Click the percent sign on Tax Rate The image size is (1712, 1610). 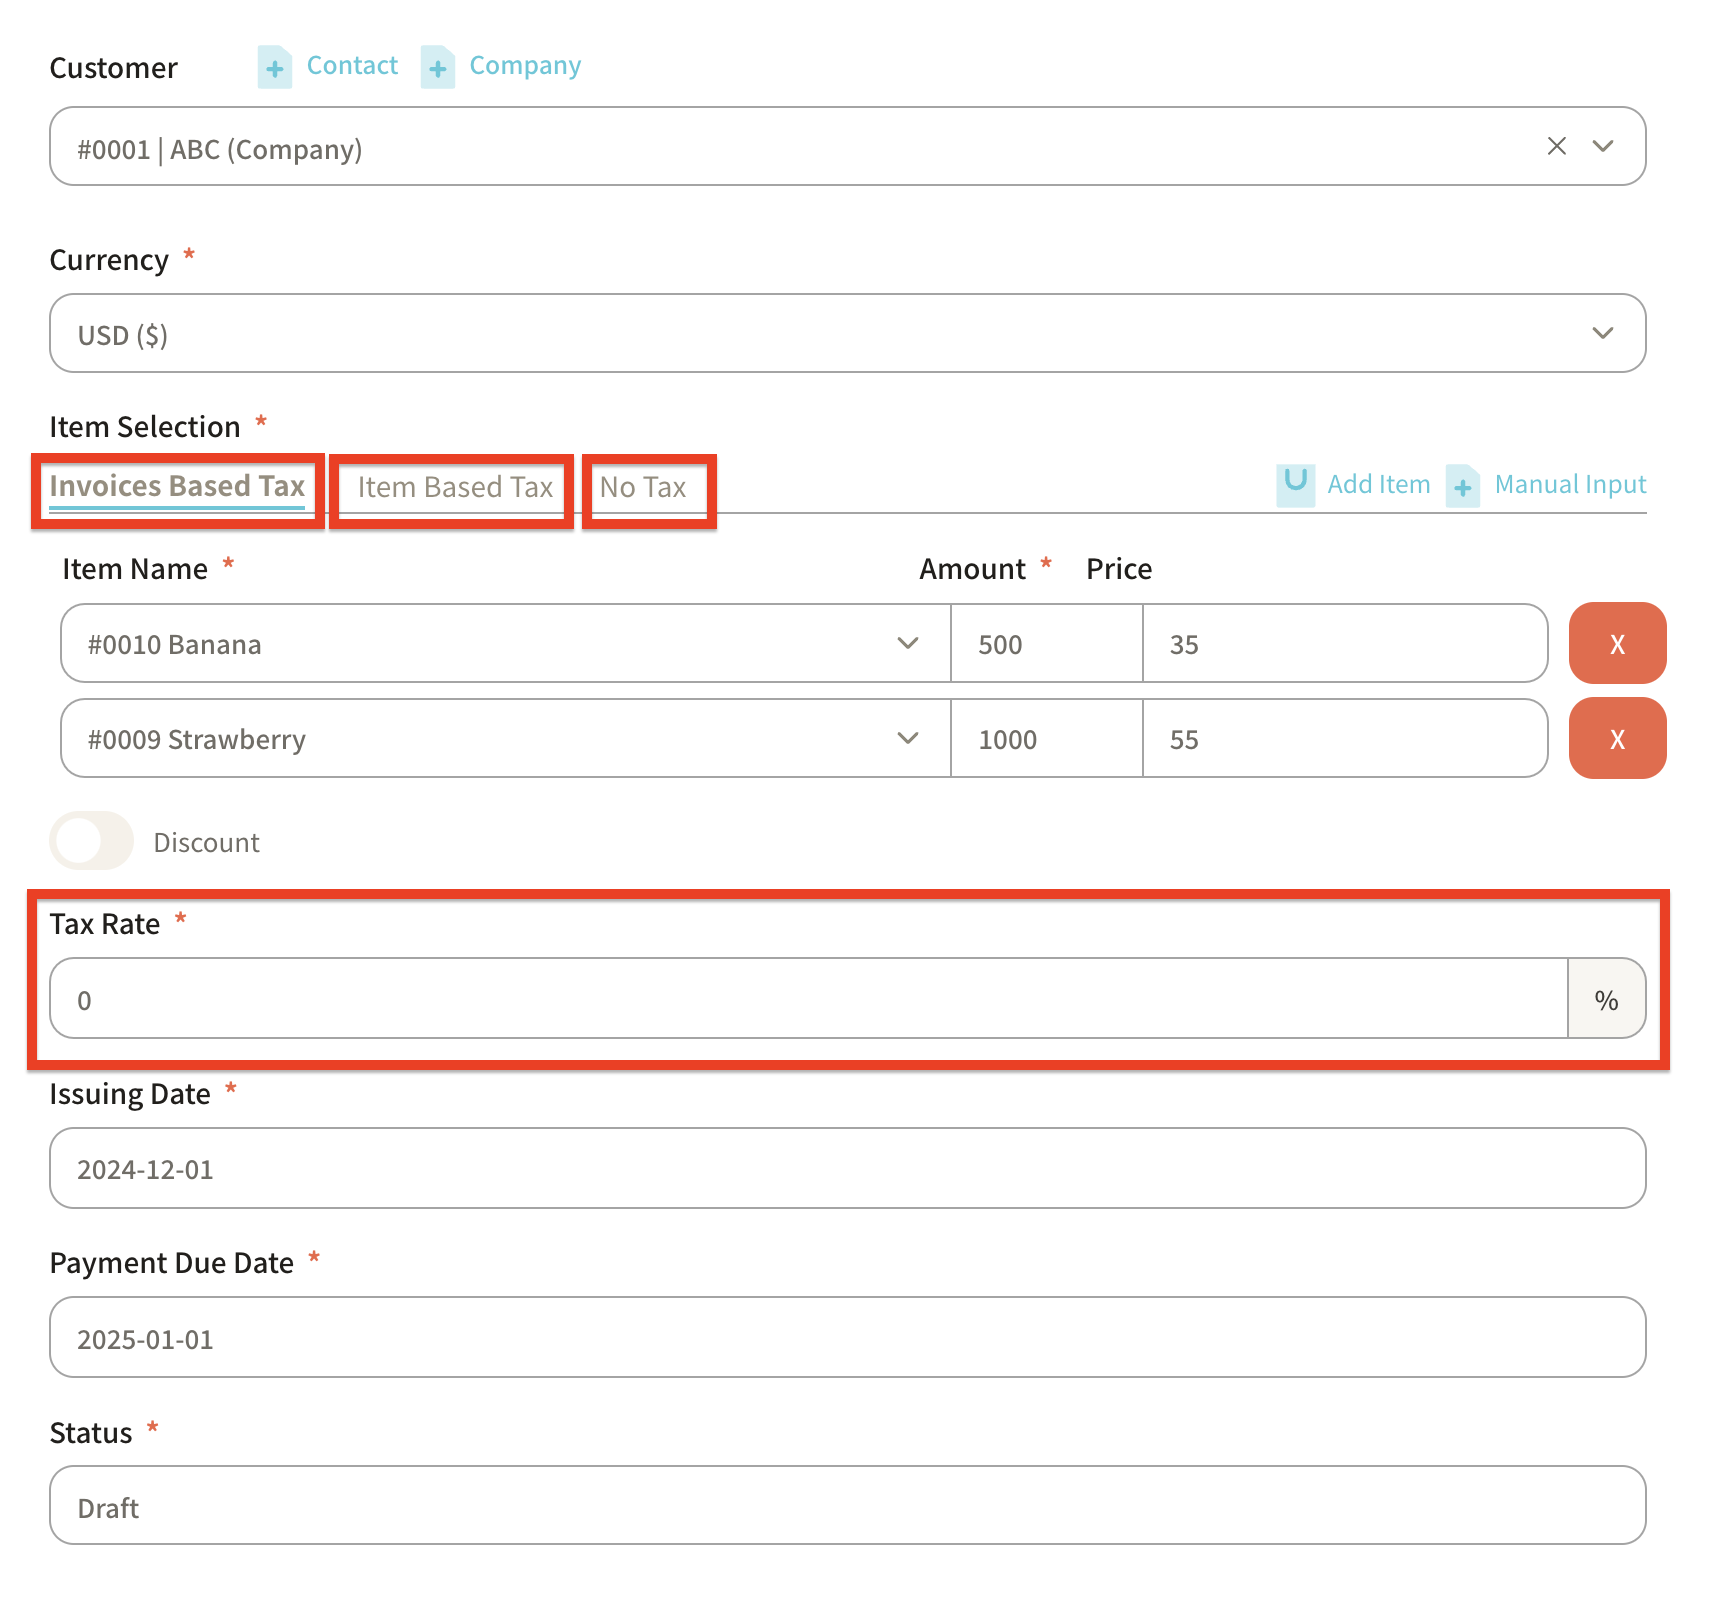(1606, 1000)
